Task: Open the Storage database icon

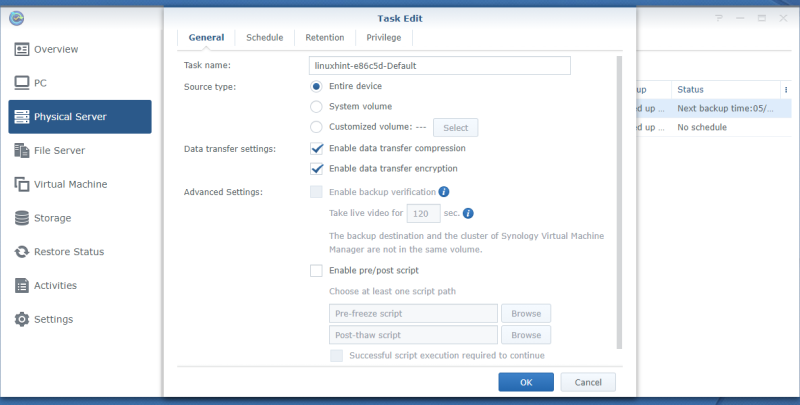Action: 22,218
